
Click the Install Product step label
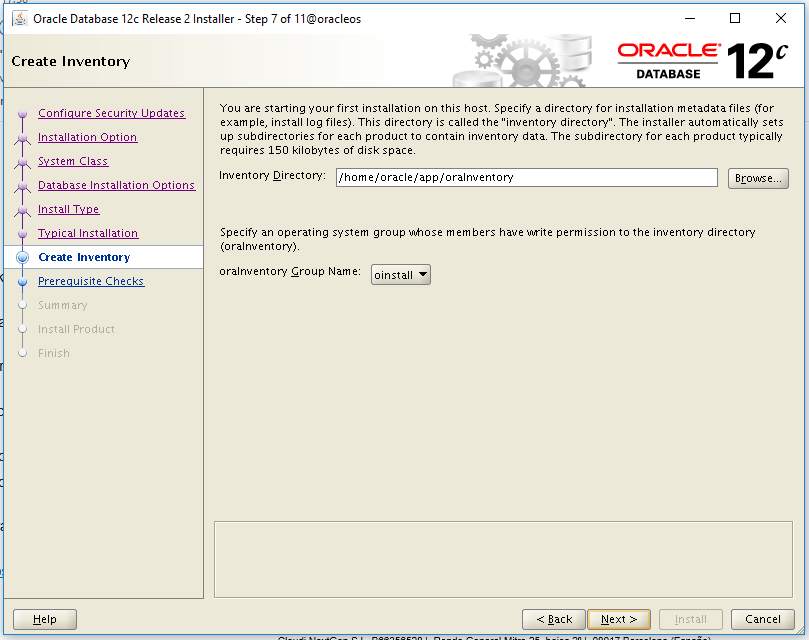point(76,329)
